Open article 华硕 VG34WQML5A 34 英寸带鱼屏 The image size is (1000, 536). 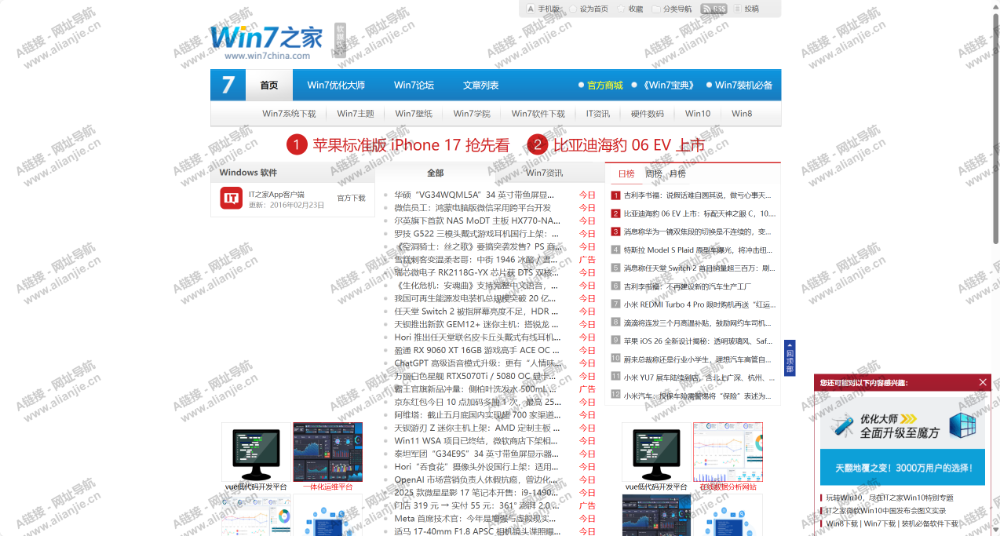474,195
